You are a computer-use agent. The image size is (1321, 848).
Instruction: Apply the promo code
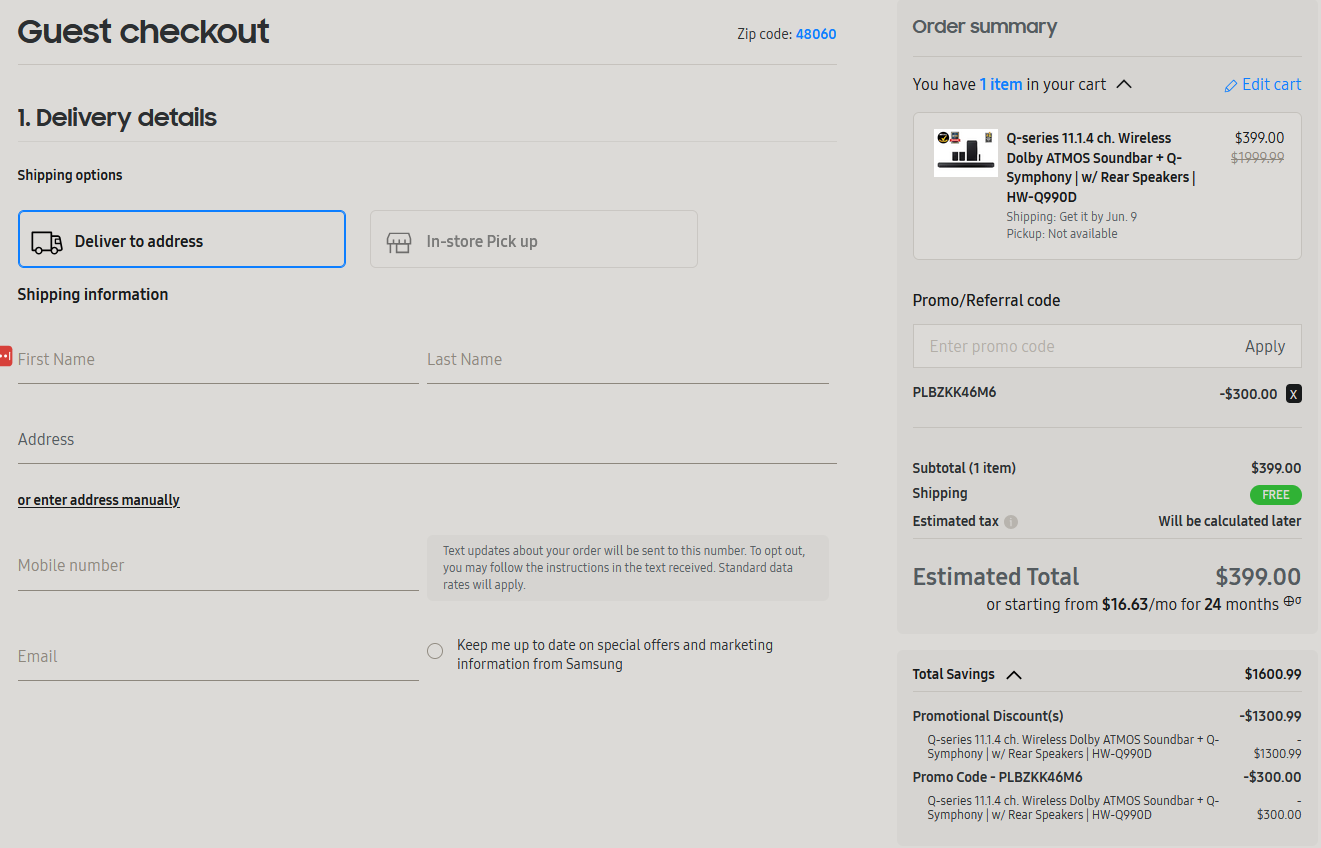click(1264, 347)
